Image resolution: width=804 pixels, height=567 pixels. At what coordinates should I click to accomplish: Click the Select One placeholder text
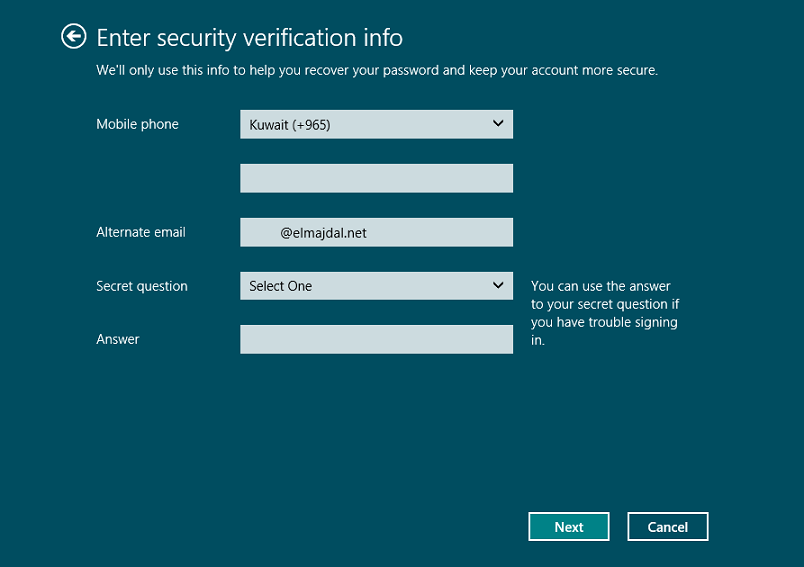coord(281,286)
